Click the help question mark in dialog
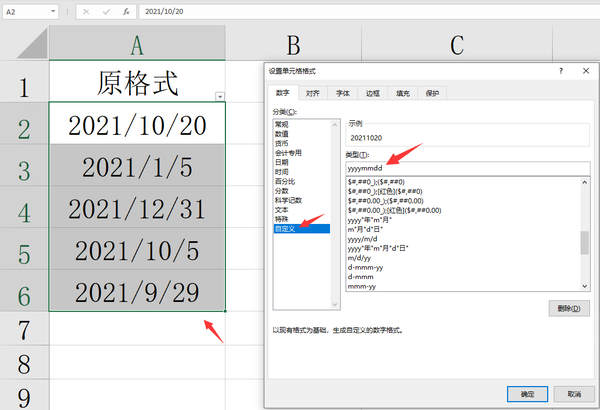 [x=561, y=71]
